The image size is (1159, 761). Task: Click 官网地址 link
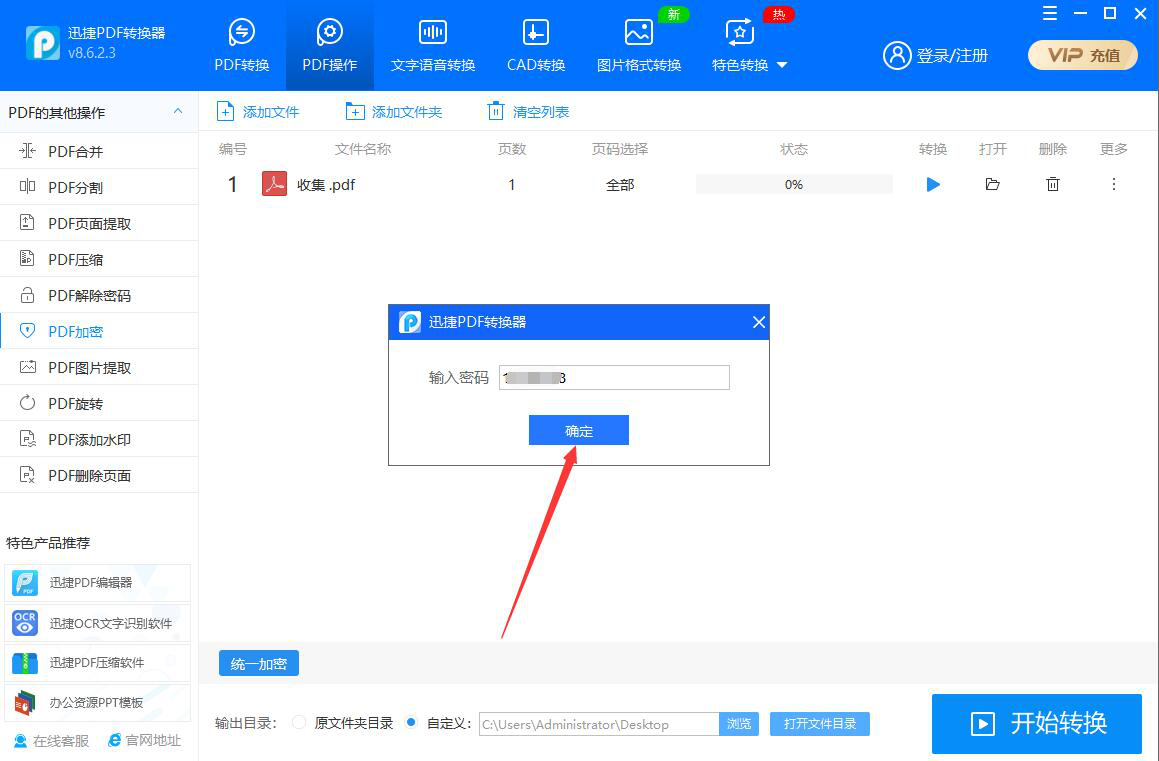tap(144, 740)
